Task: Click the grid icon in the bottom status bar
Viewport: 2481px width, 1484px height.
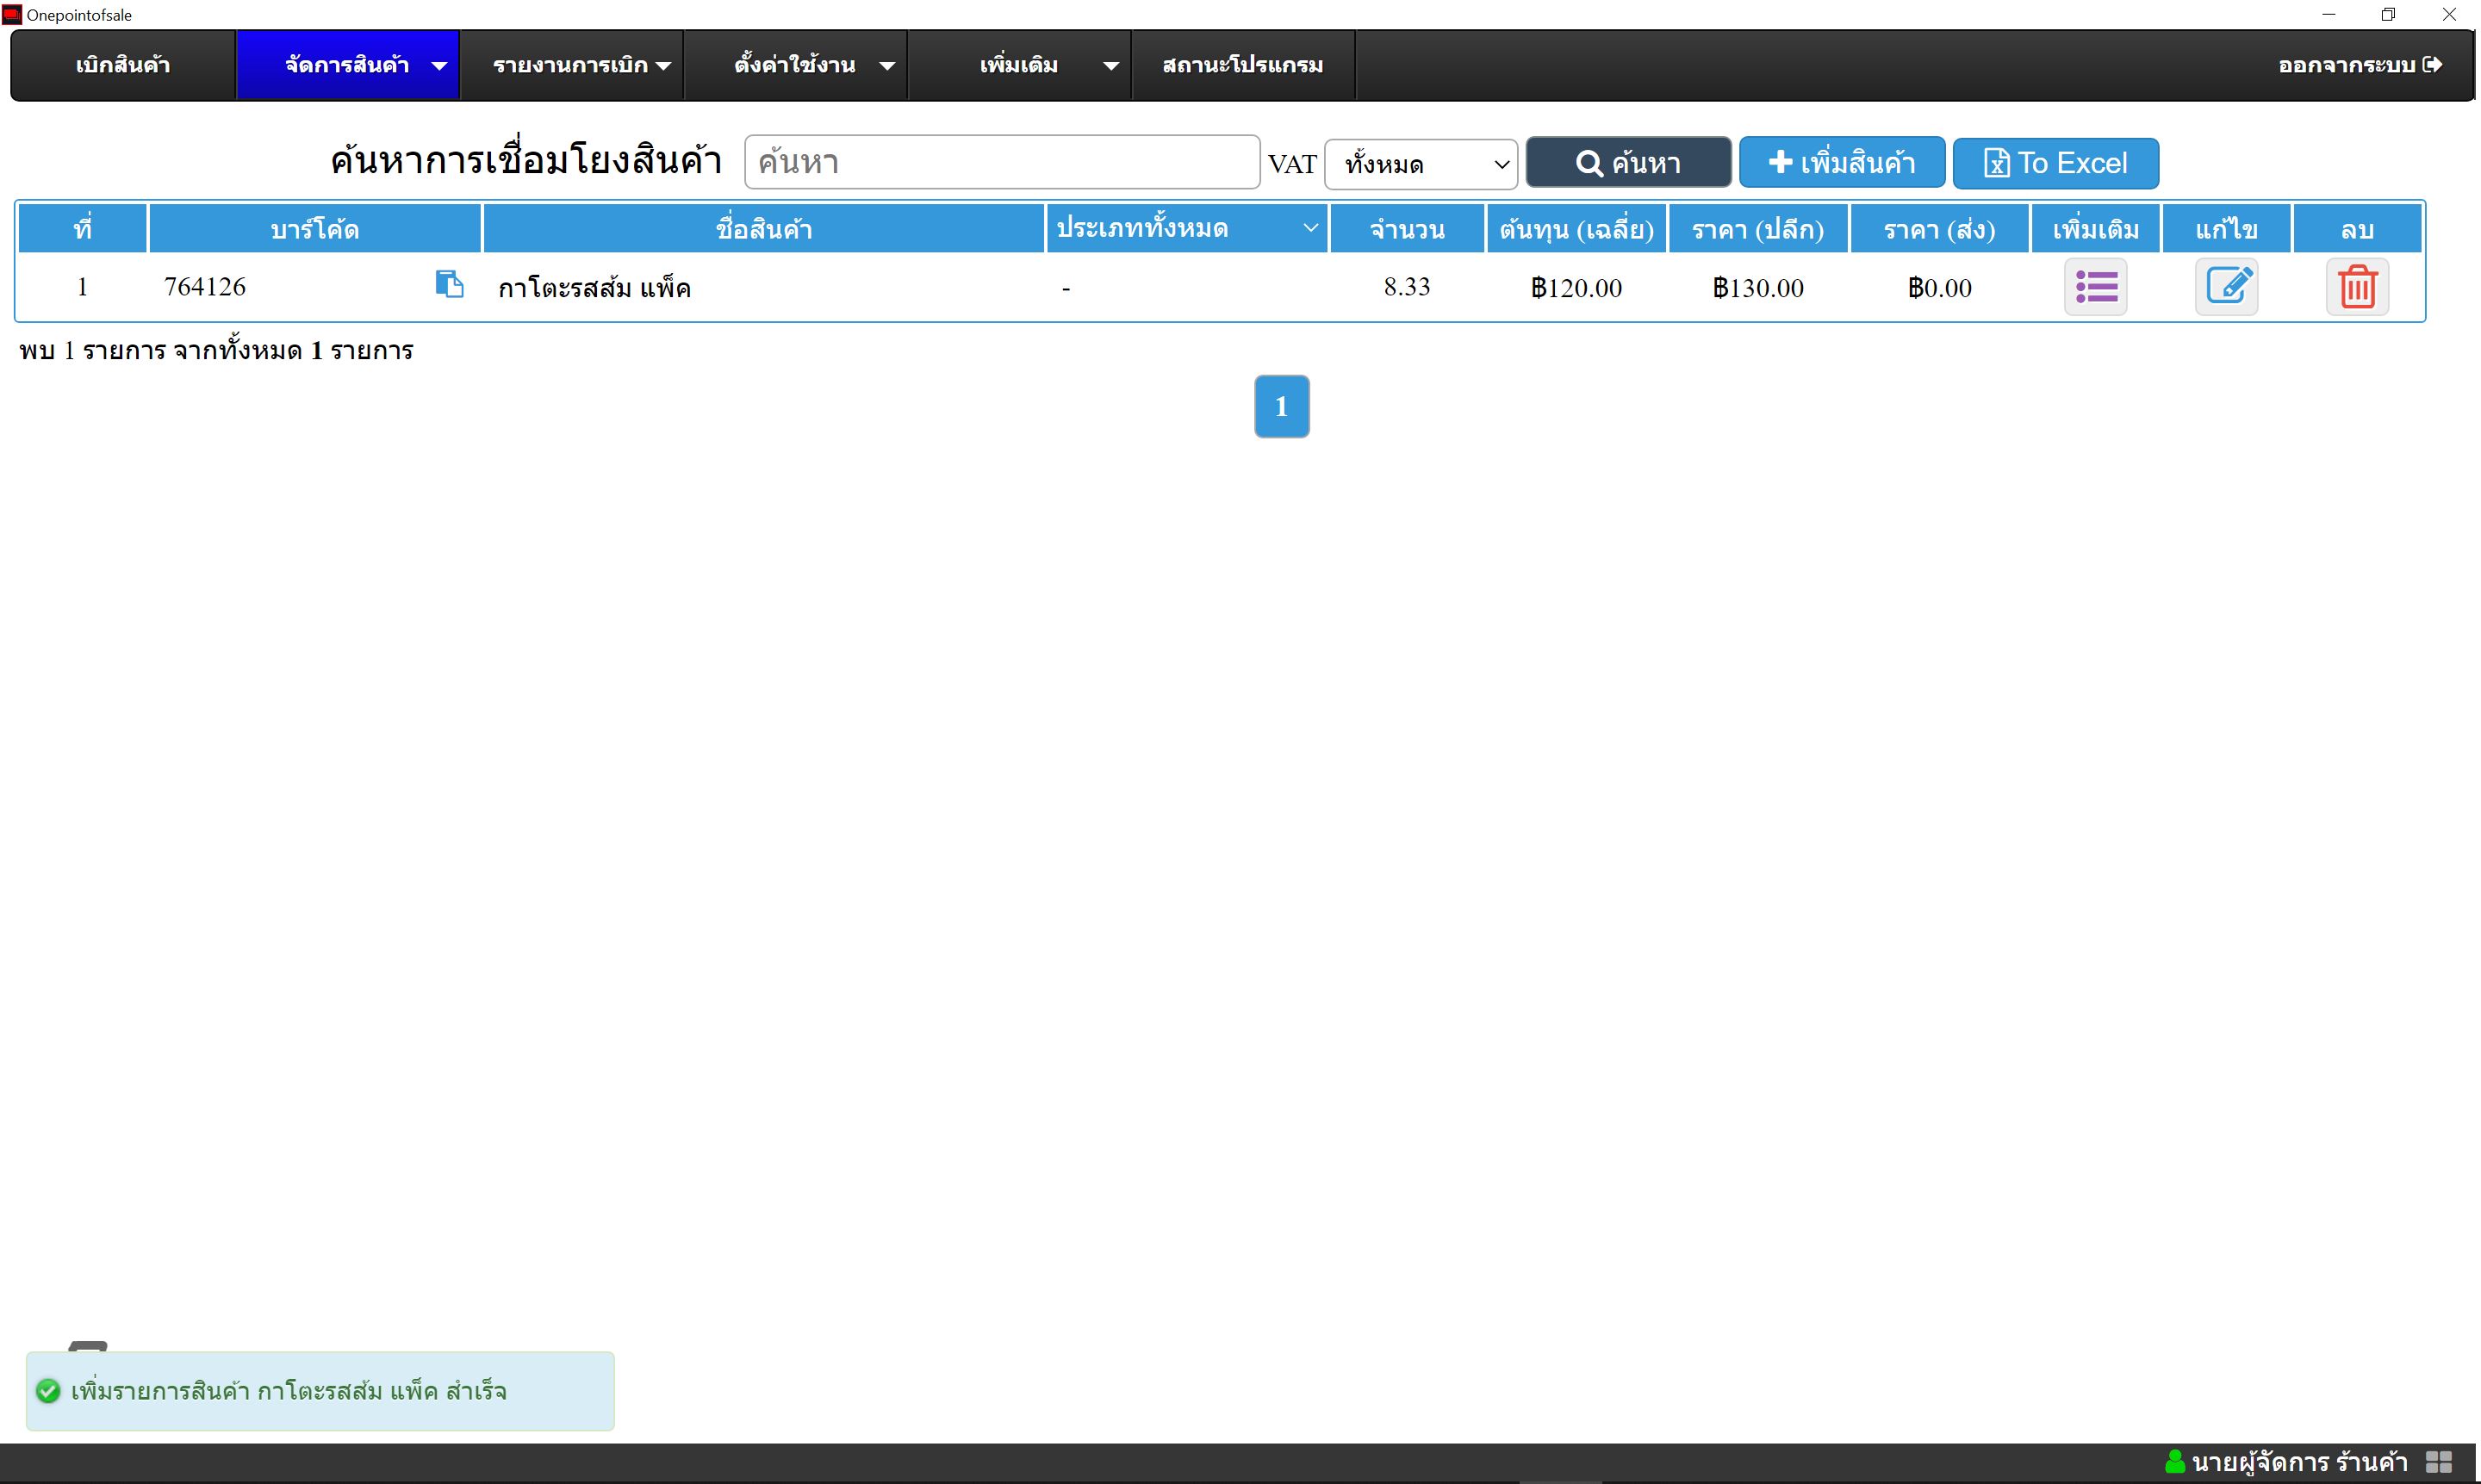Action: point(2438,1462)
